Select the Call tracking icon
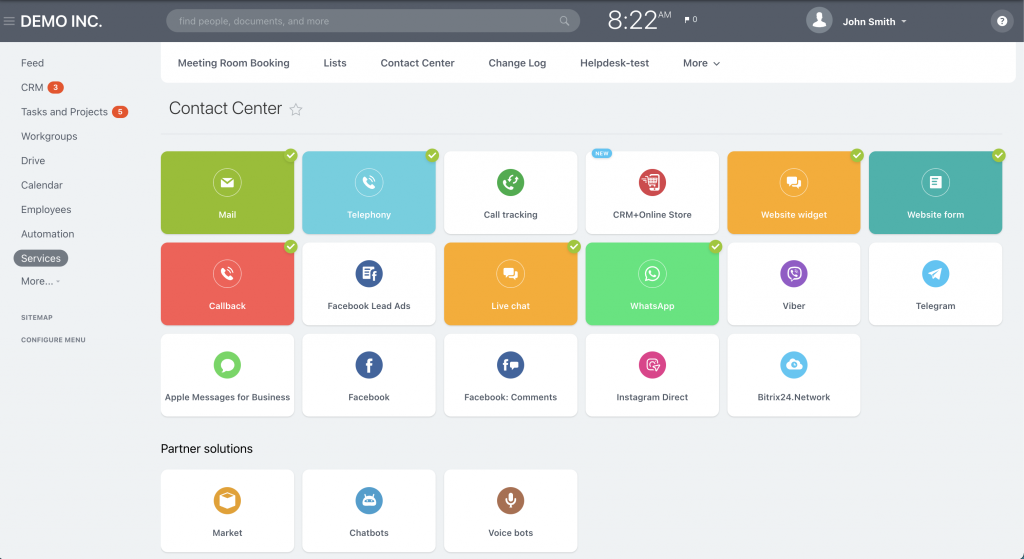 click(x=511, y=182)
